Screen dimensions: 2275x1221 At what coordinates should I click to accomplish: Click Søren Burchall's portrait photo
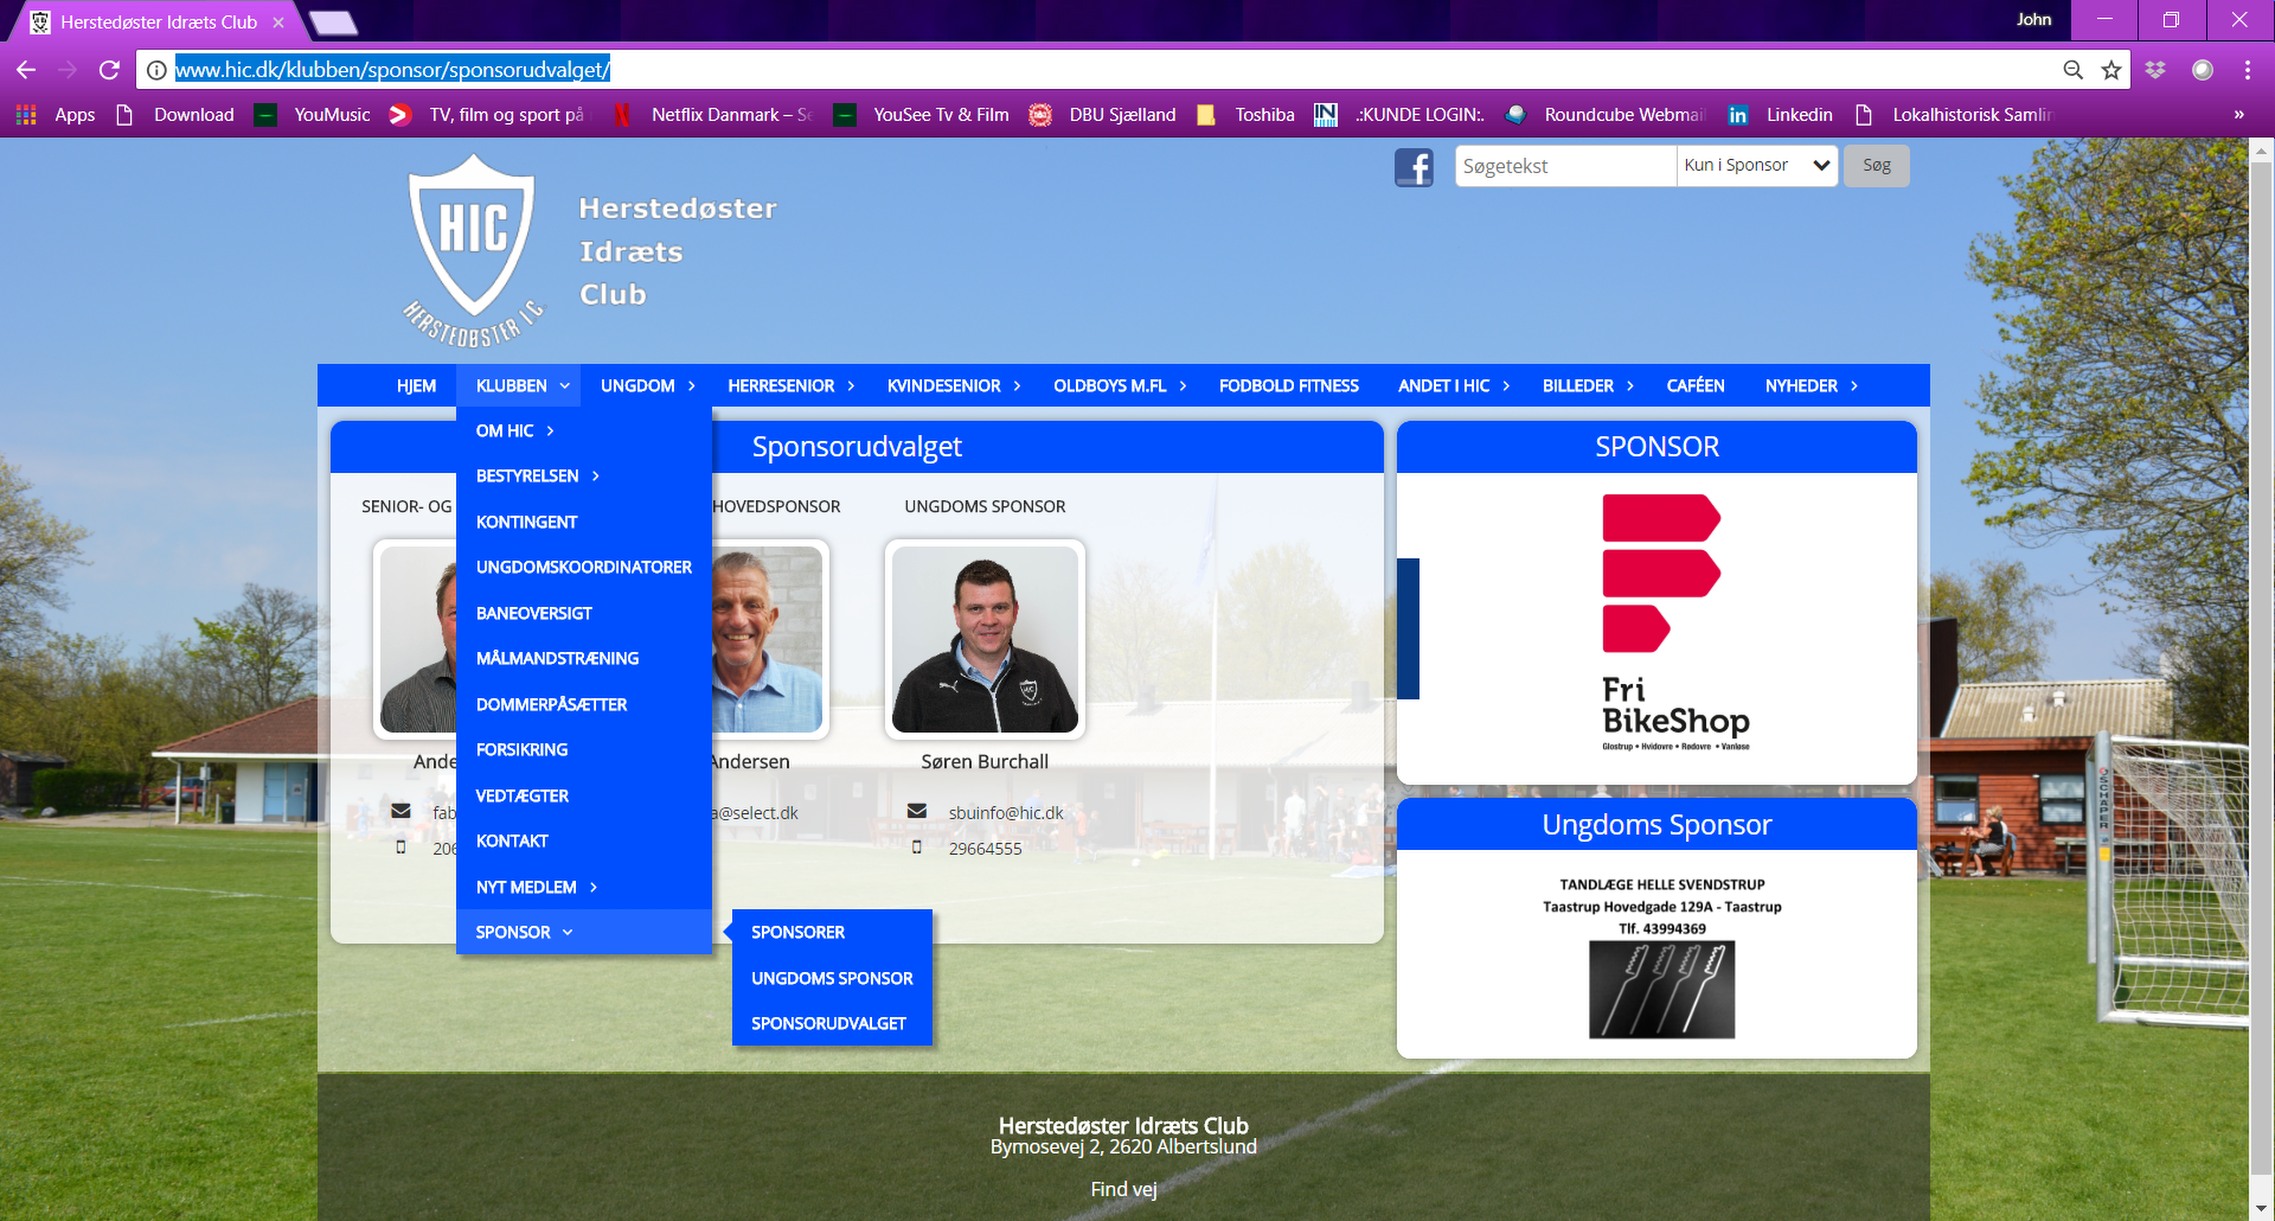click(x=984, y=639)
